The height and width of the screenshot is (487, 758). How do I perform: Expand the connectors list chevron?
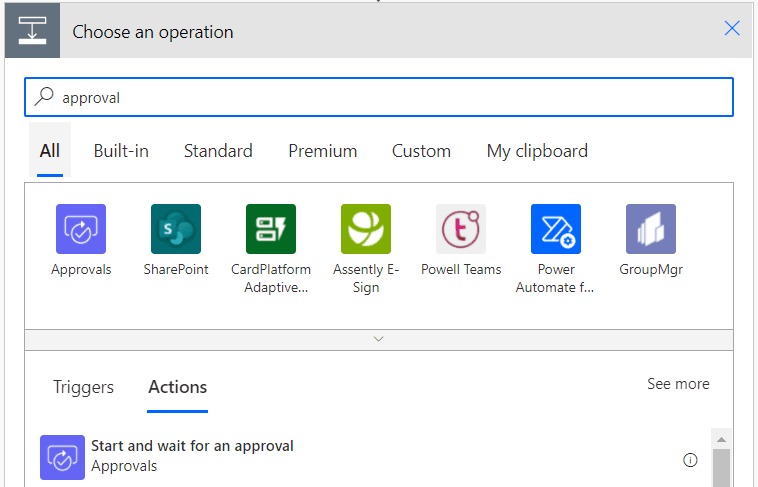point(379,339)
